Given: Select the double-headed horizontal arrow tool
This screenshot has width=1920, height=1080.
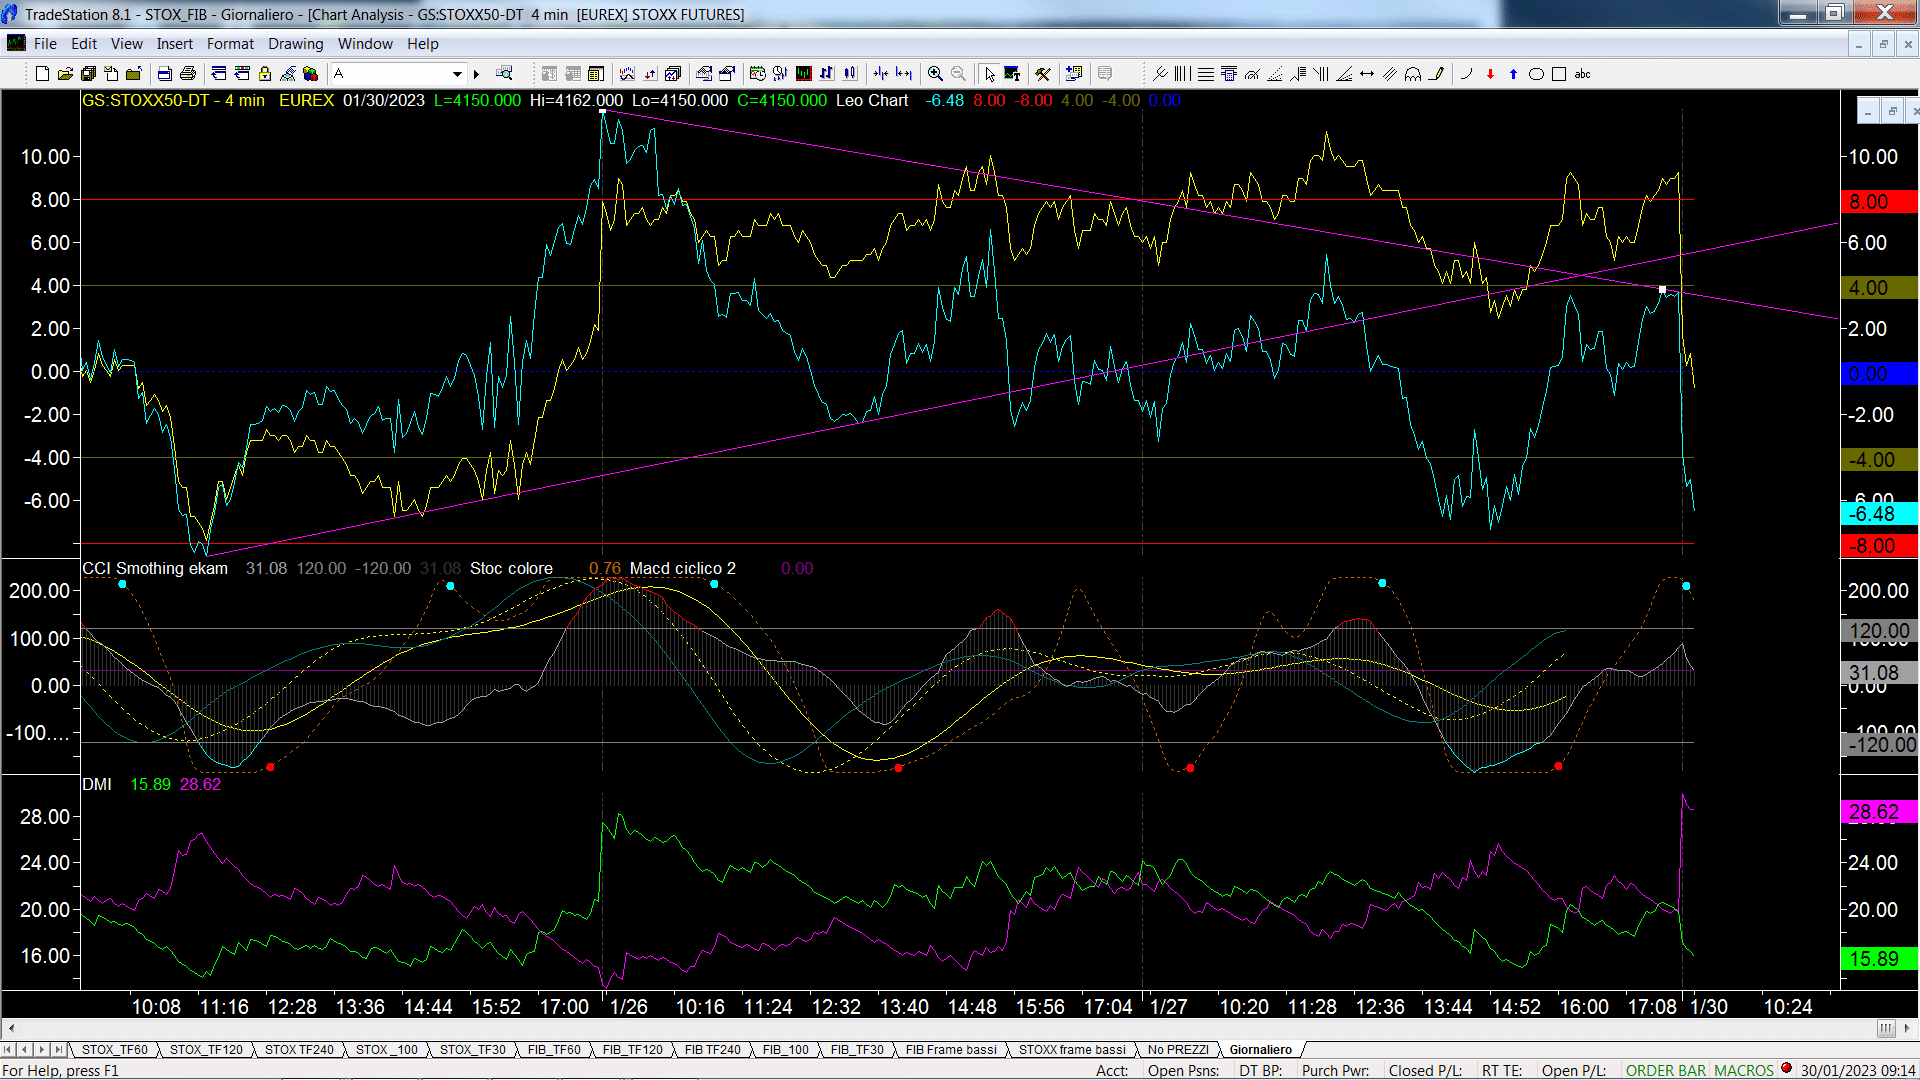Looking at the screenshot, I should click(1367, 74).
